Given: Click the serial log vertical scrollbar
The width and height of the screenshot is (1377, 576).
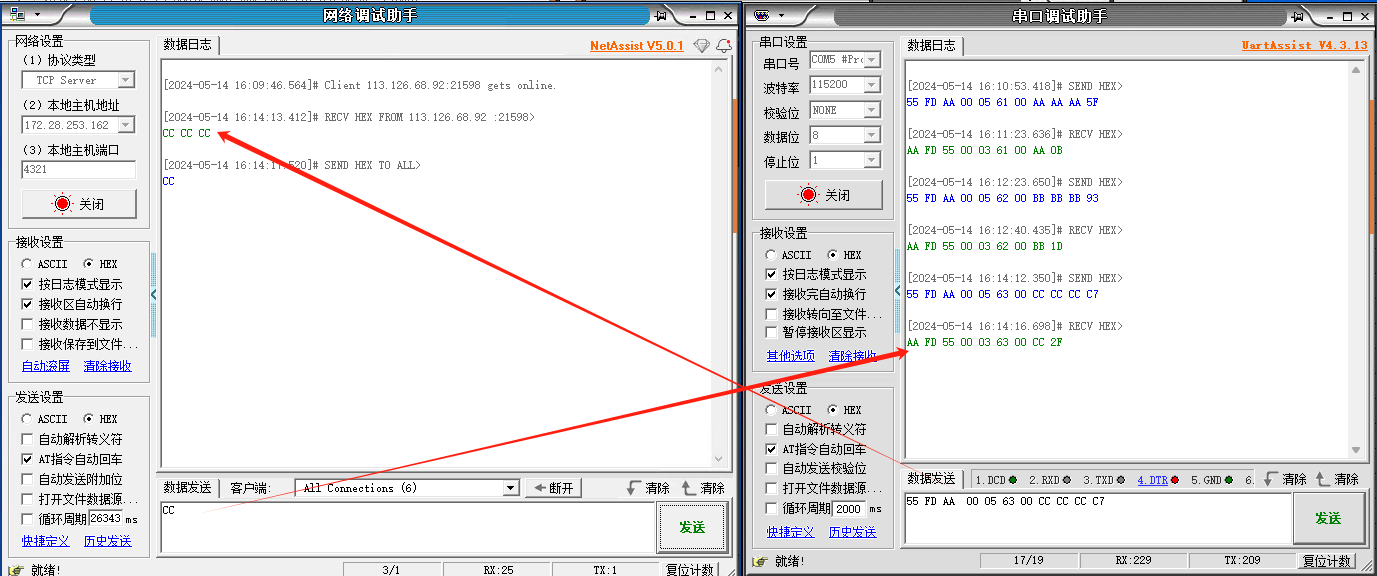Looking at the screenshot, I should pos(1356,260).
